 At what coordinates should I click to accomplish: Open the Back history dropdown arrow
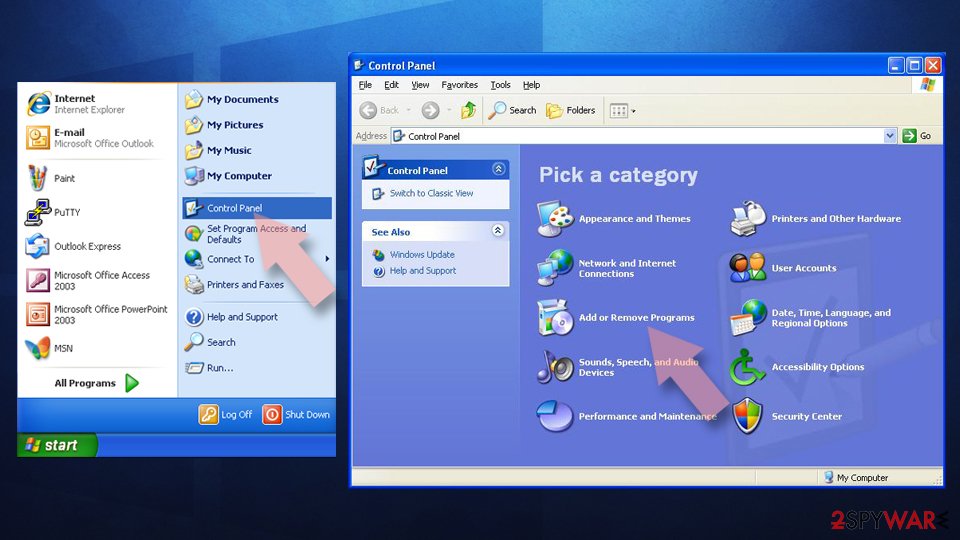pyautogui.click(x=408, y=111)
